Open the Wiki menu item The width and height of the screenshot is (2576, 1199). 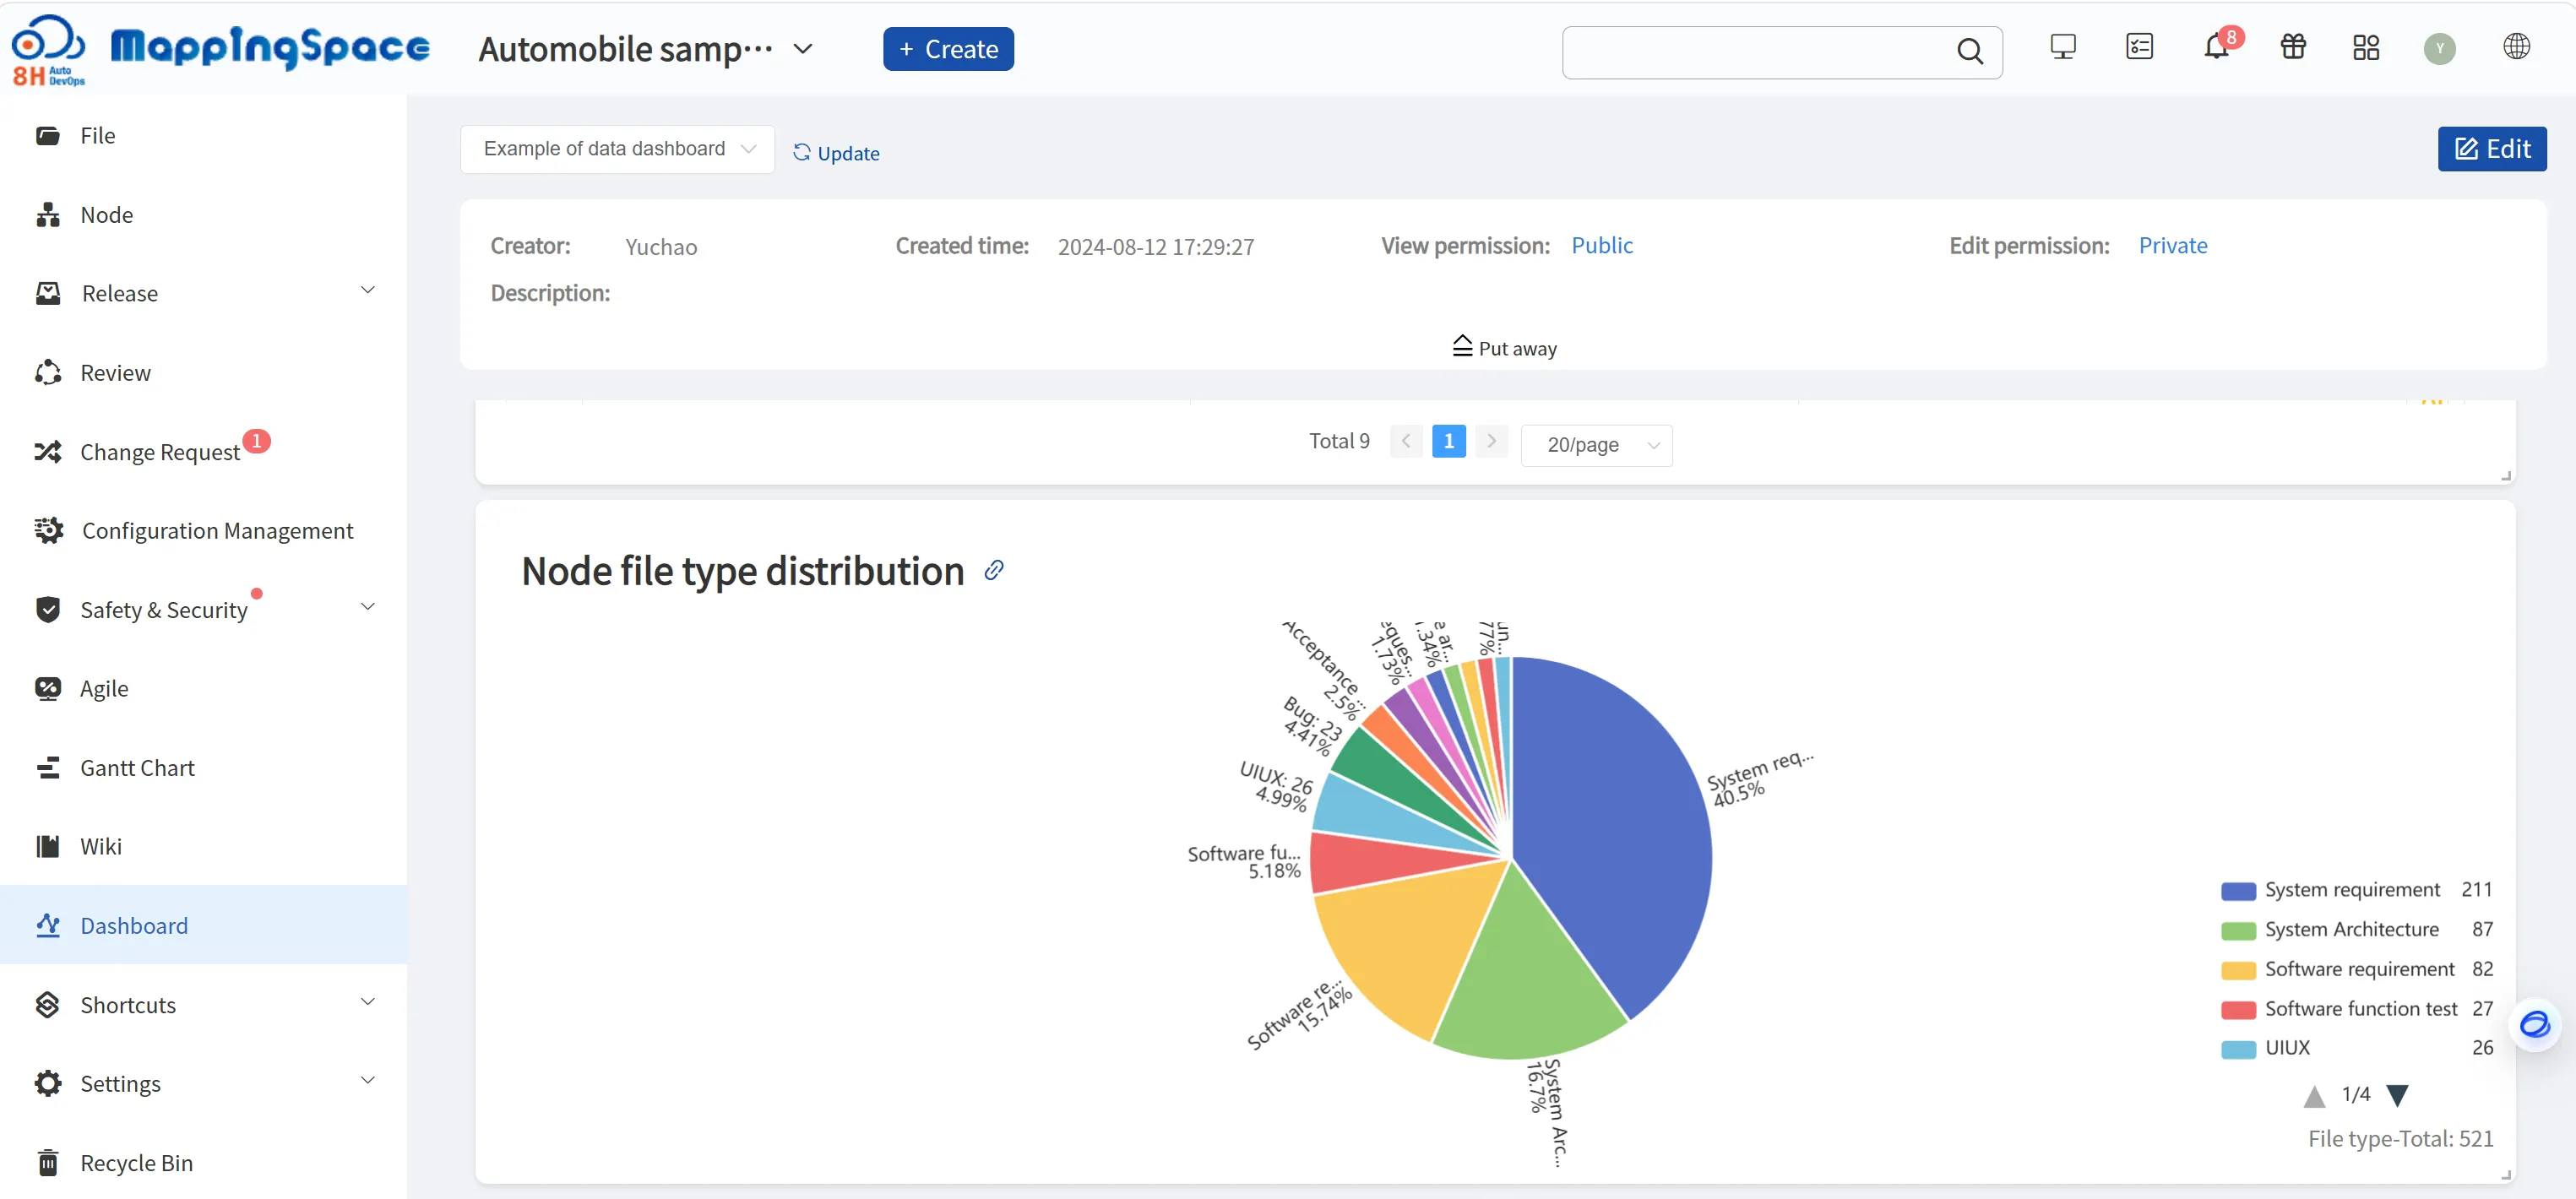[x=203, y=846]
